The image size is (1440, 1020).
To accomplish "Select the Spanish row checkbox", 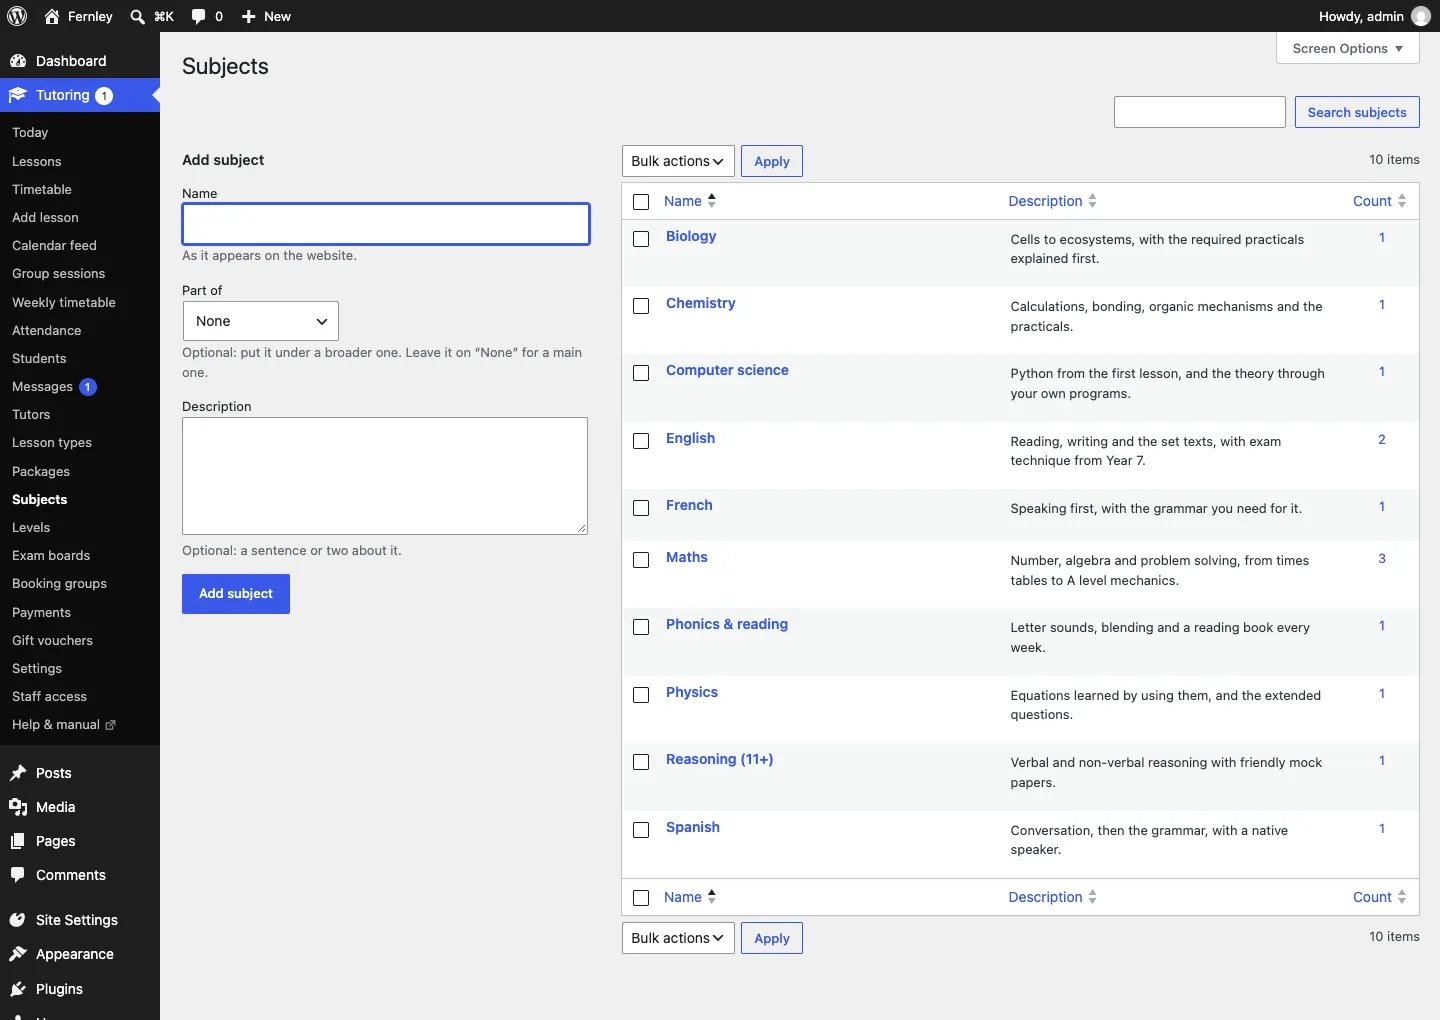I will coord(641,830).
